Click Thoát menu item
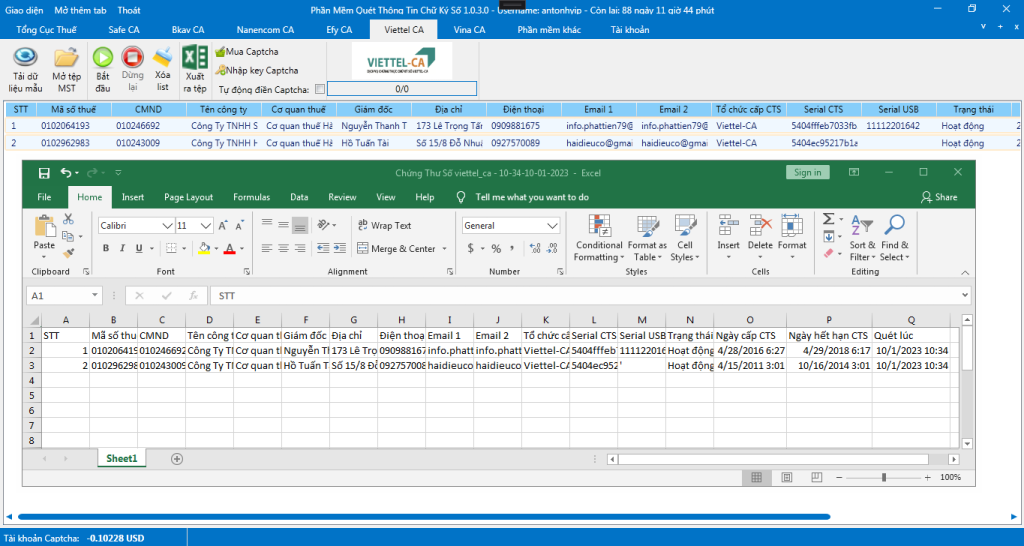The height and width of the screenshot is (546, 1024). [x=129, y=10]
